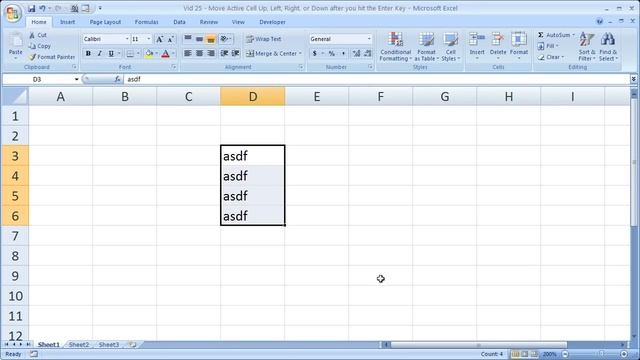Open the borders dropdown arrow
Screen dimensions: 640x360
[138, 53]
